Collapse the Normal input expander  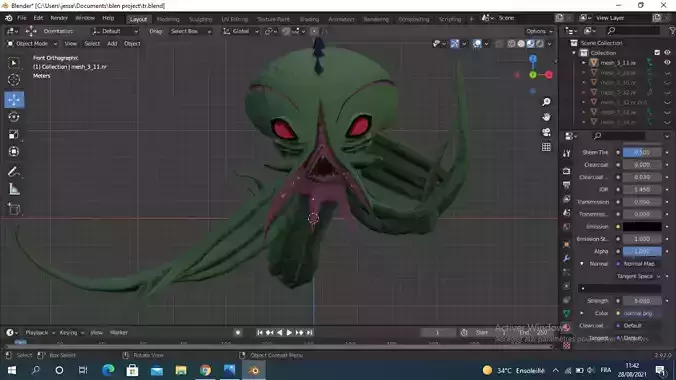click(582, 264)
